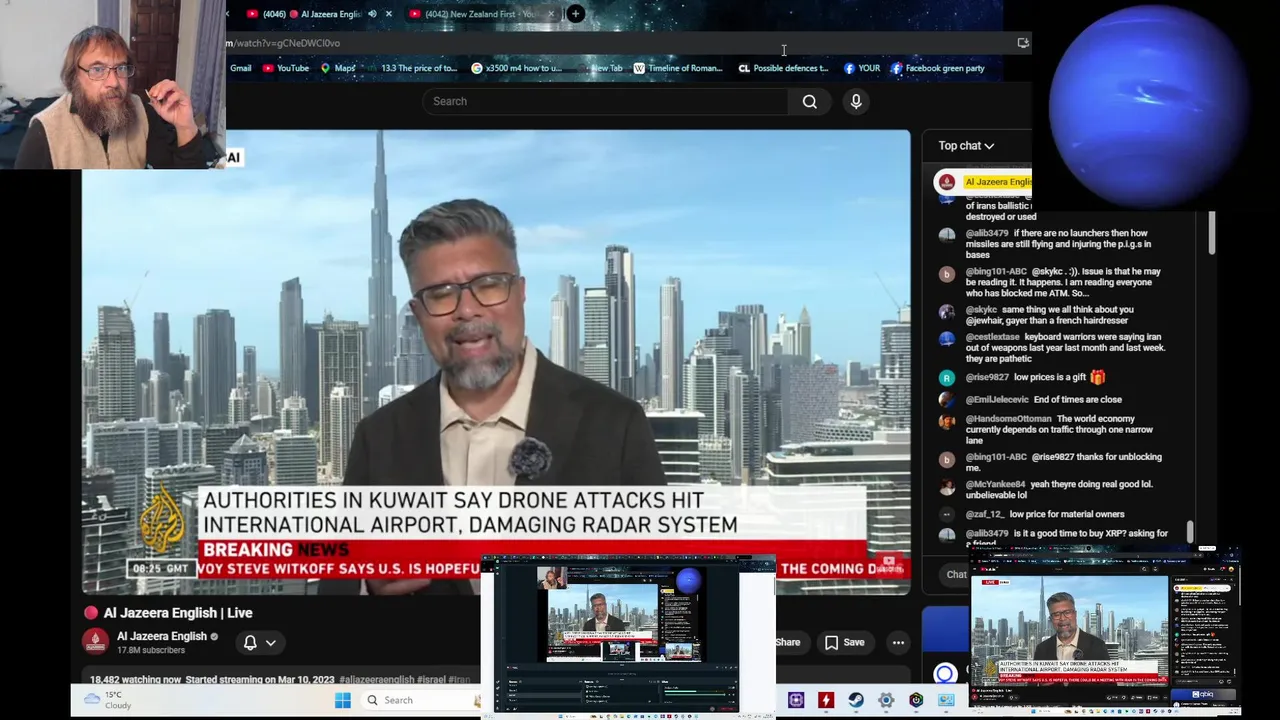Click the browser address bar URL

283,43
